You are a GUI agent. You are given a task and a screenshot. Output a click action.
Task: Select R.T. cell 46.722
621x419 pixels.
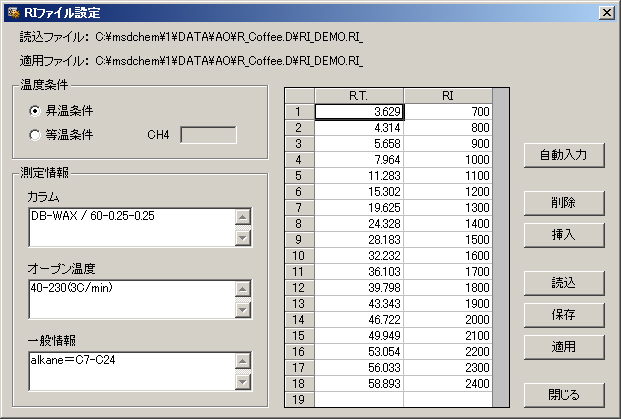pyautogui.click(x=359, y=320)
